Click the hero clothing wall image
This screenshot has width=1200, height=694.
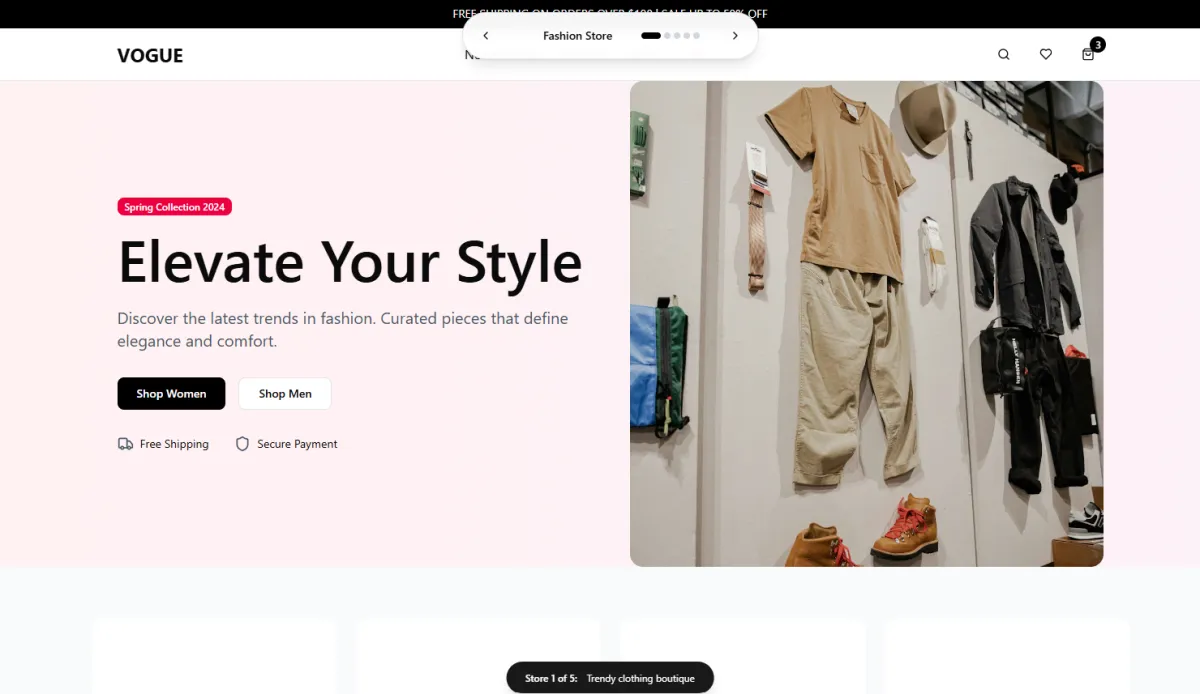(867, 324)
